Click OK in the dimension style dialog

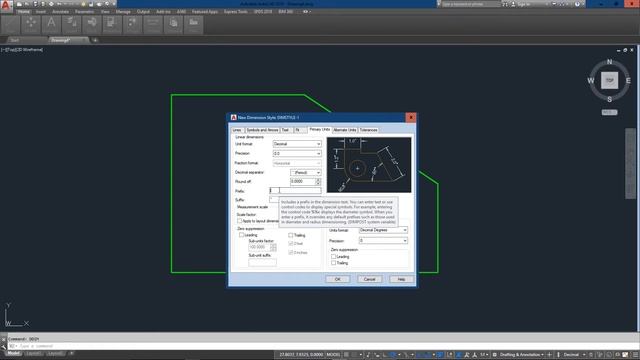[x=338, y=279]
